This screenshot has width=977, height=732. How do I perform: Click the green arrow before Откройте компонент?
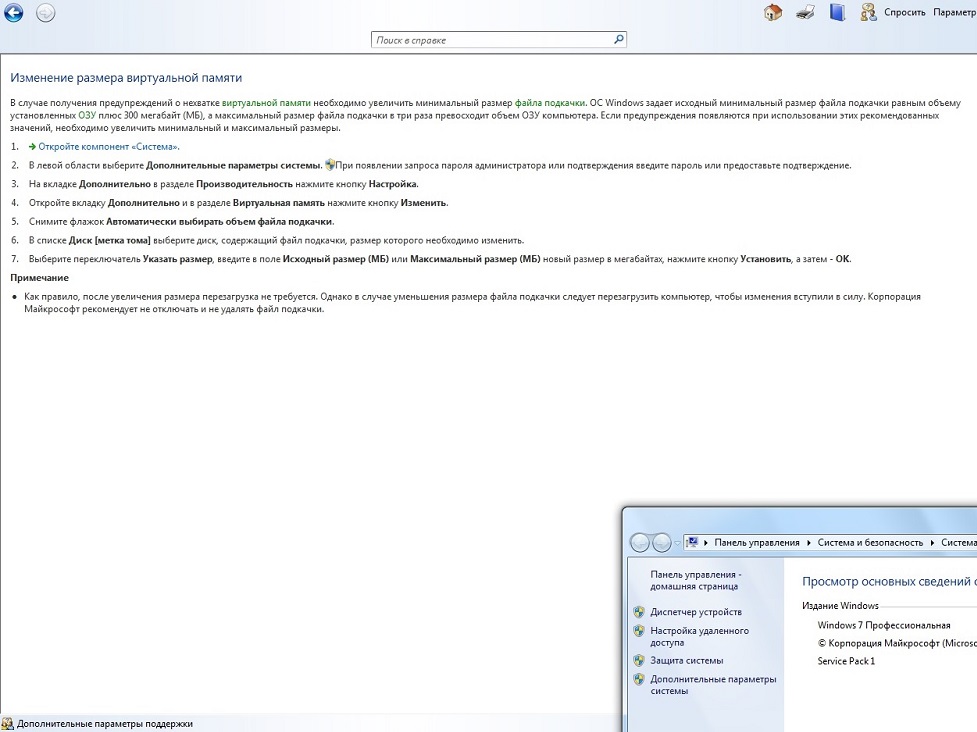pos(32,146)
